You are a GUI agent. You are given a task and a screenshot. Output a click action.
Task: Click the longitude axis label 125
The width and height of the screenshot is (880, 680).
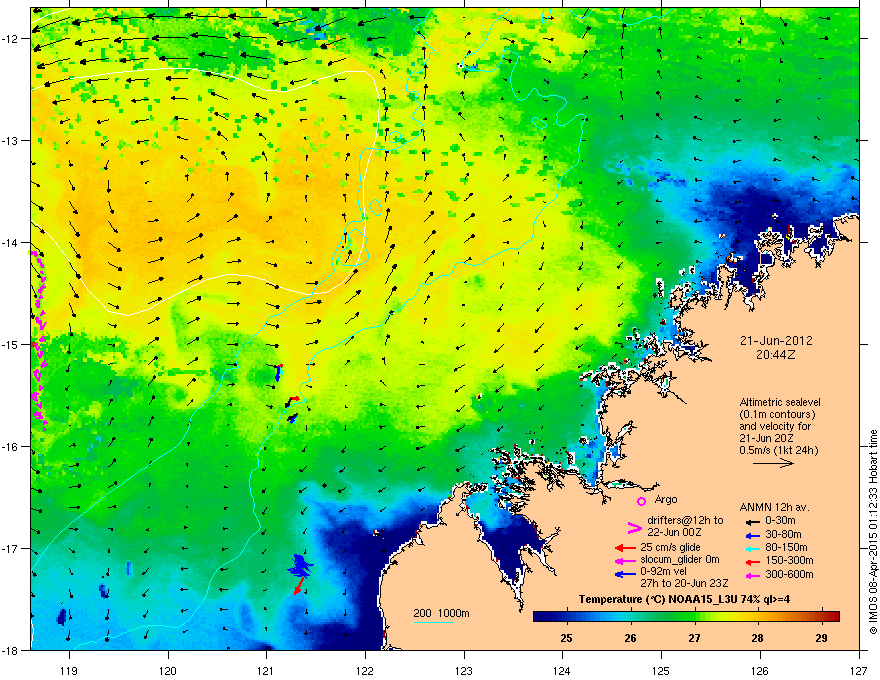(x=661, y=670)
